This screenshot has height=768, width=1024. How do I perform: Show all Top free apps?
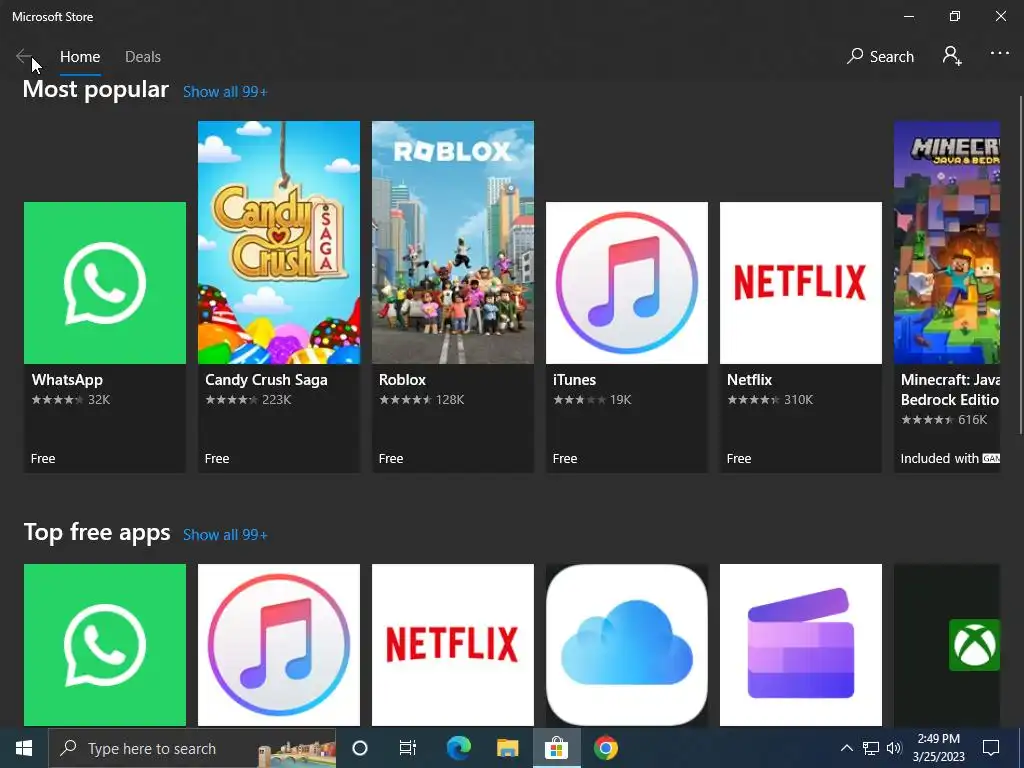pos(225,535)
